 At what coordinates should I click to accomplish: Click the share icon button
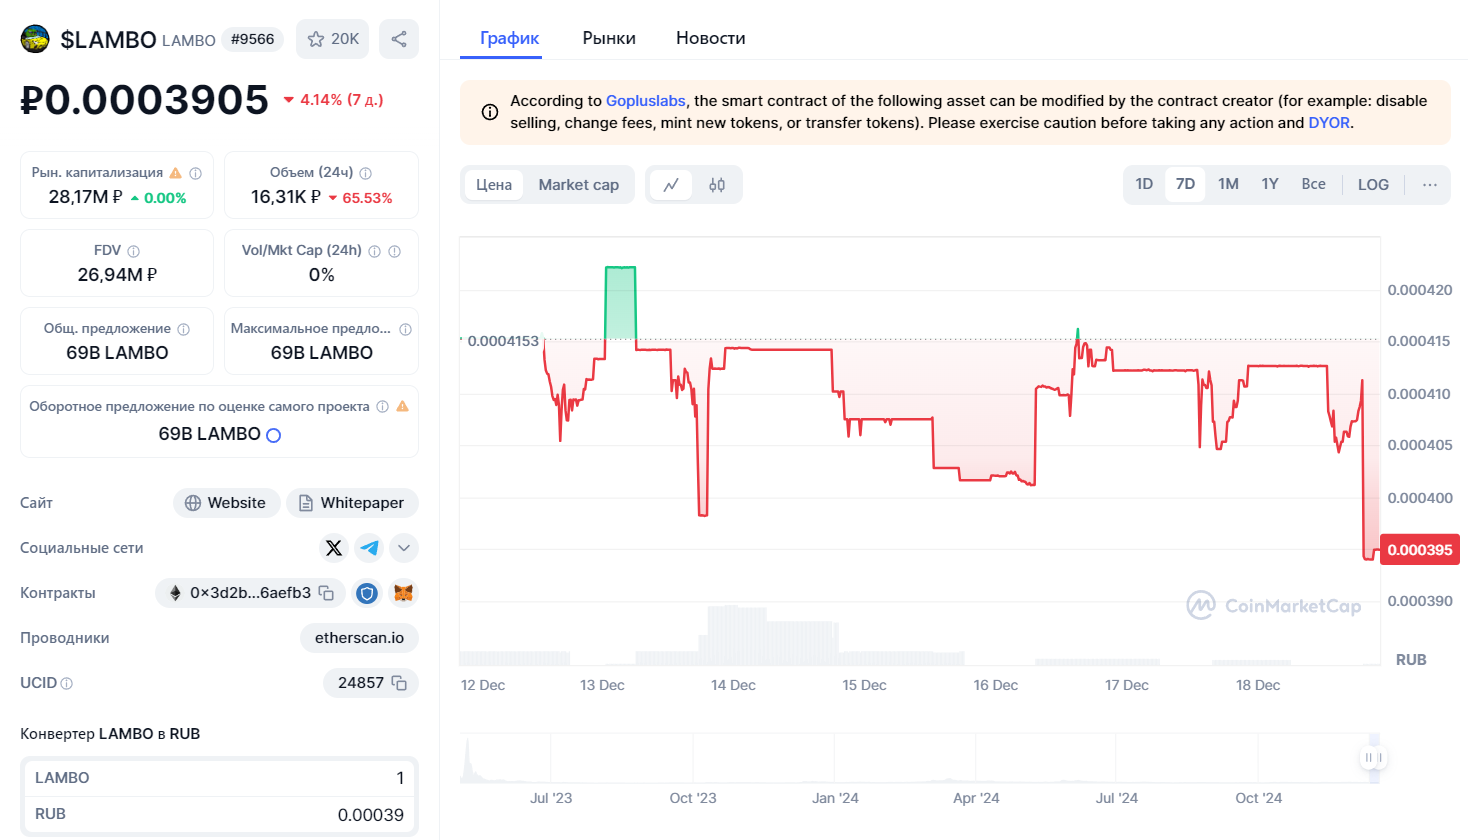399,39
